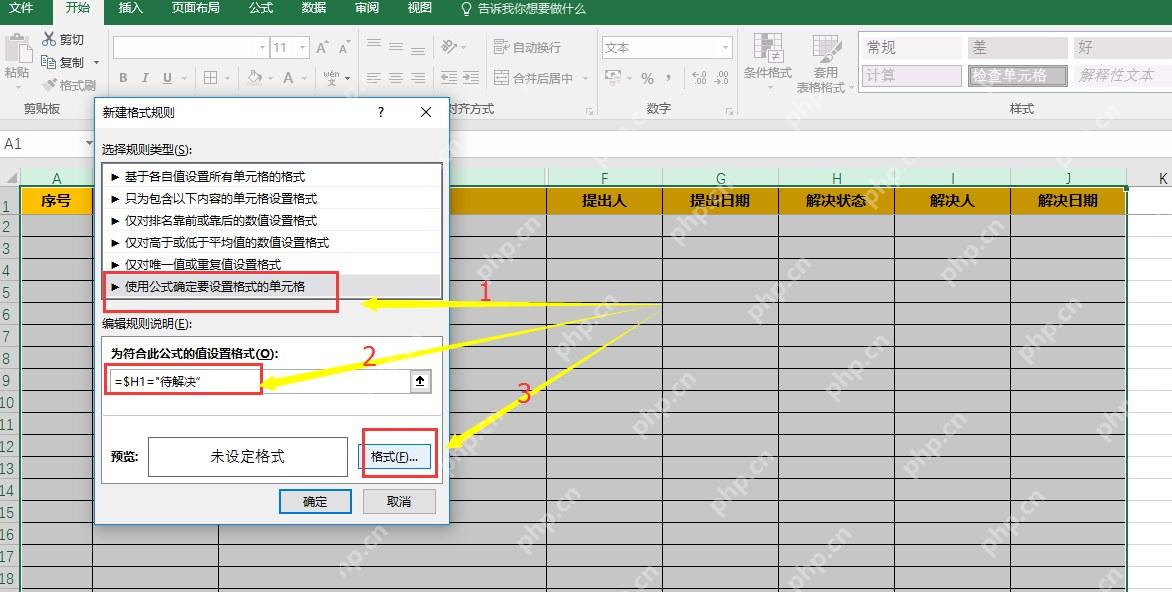Screen dimensions: 1172x592
Task: Click the Fill Color paint bucket icon
Action: [255, 78]
